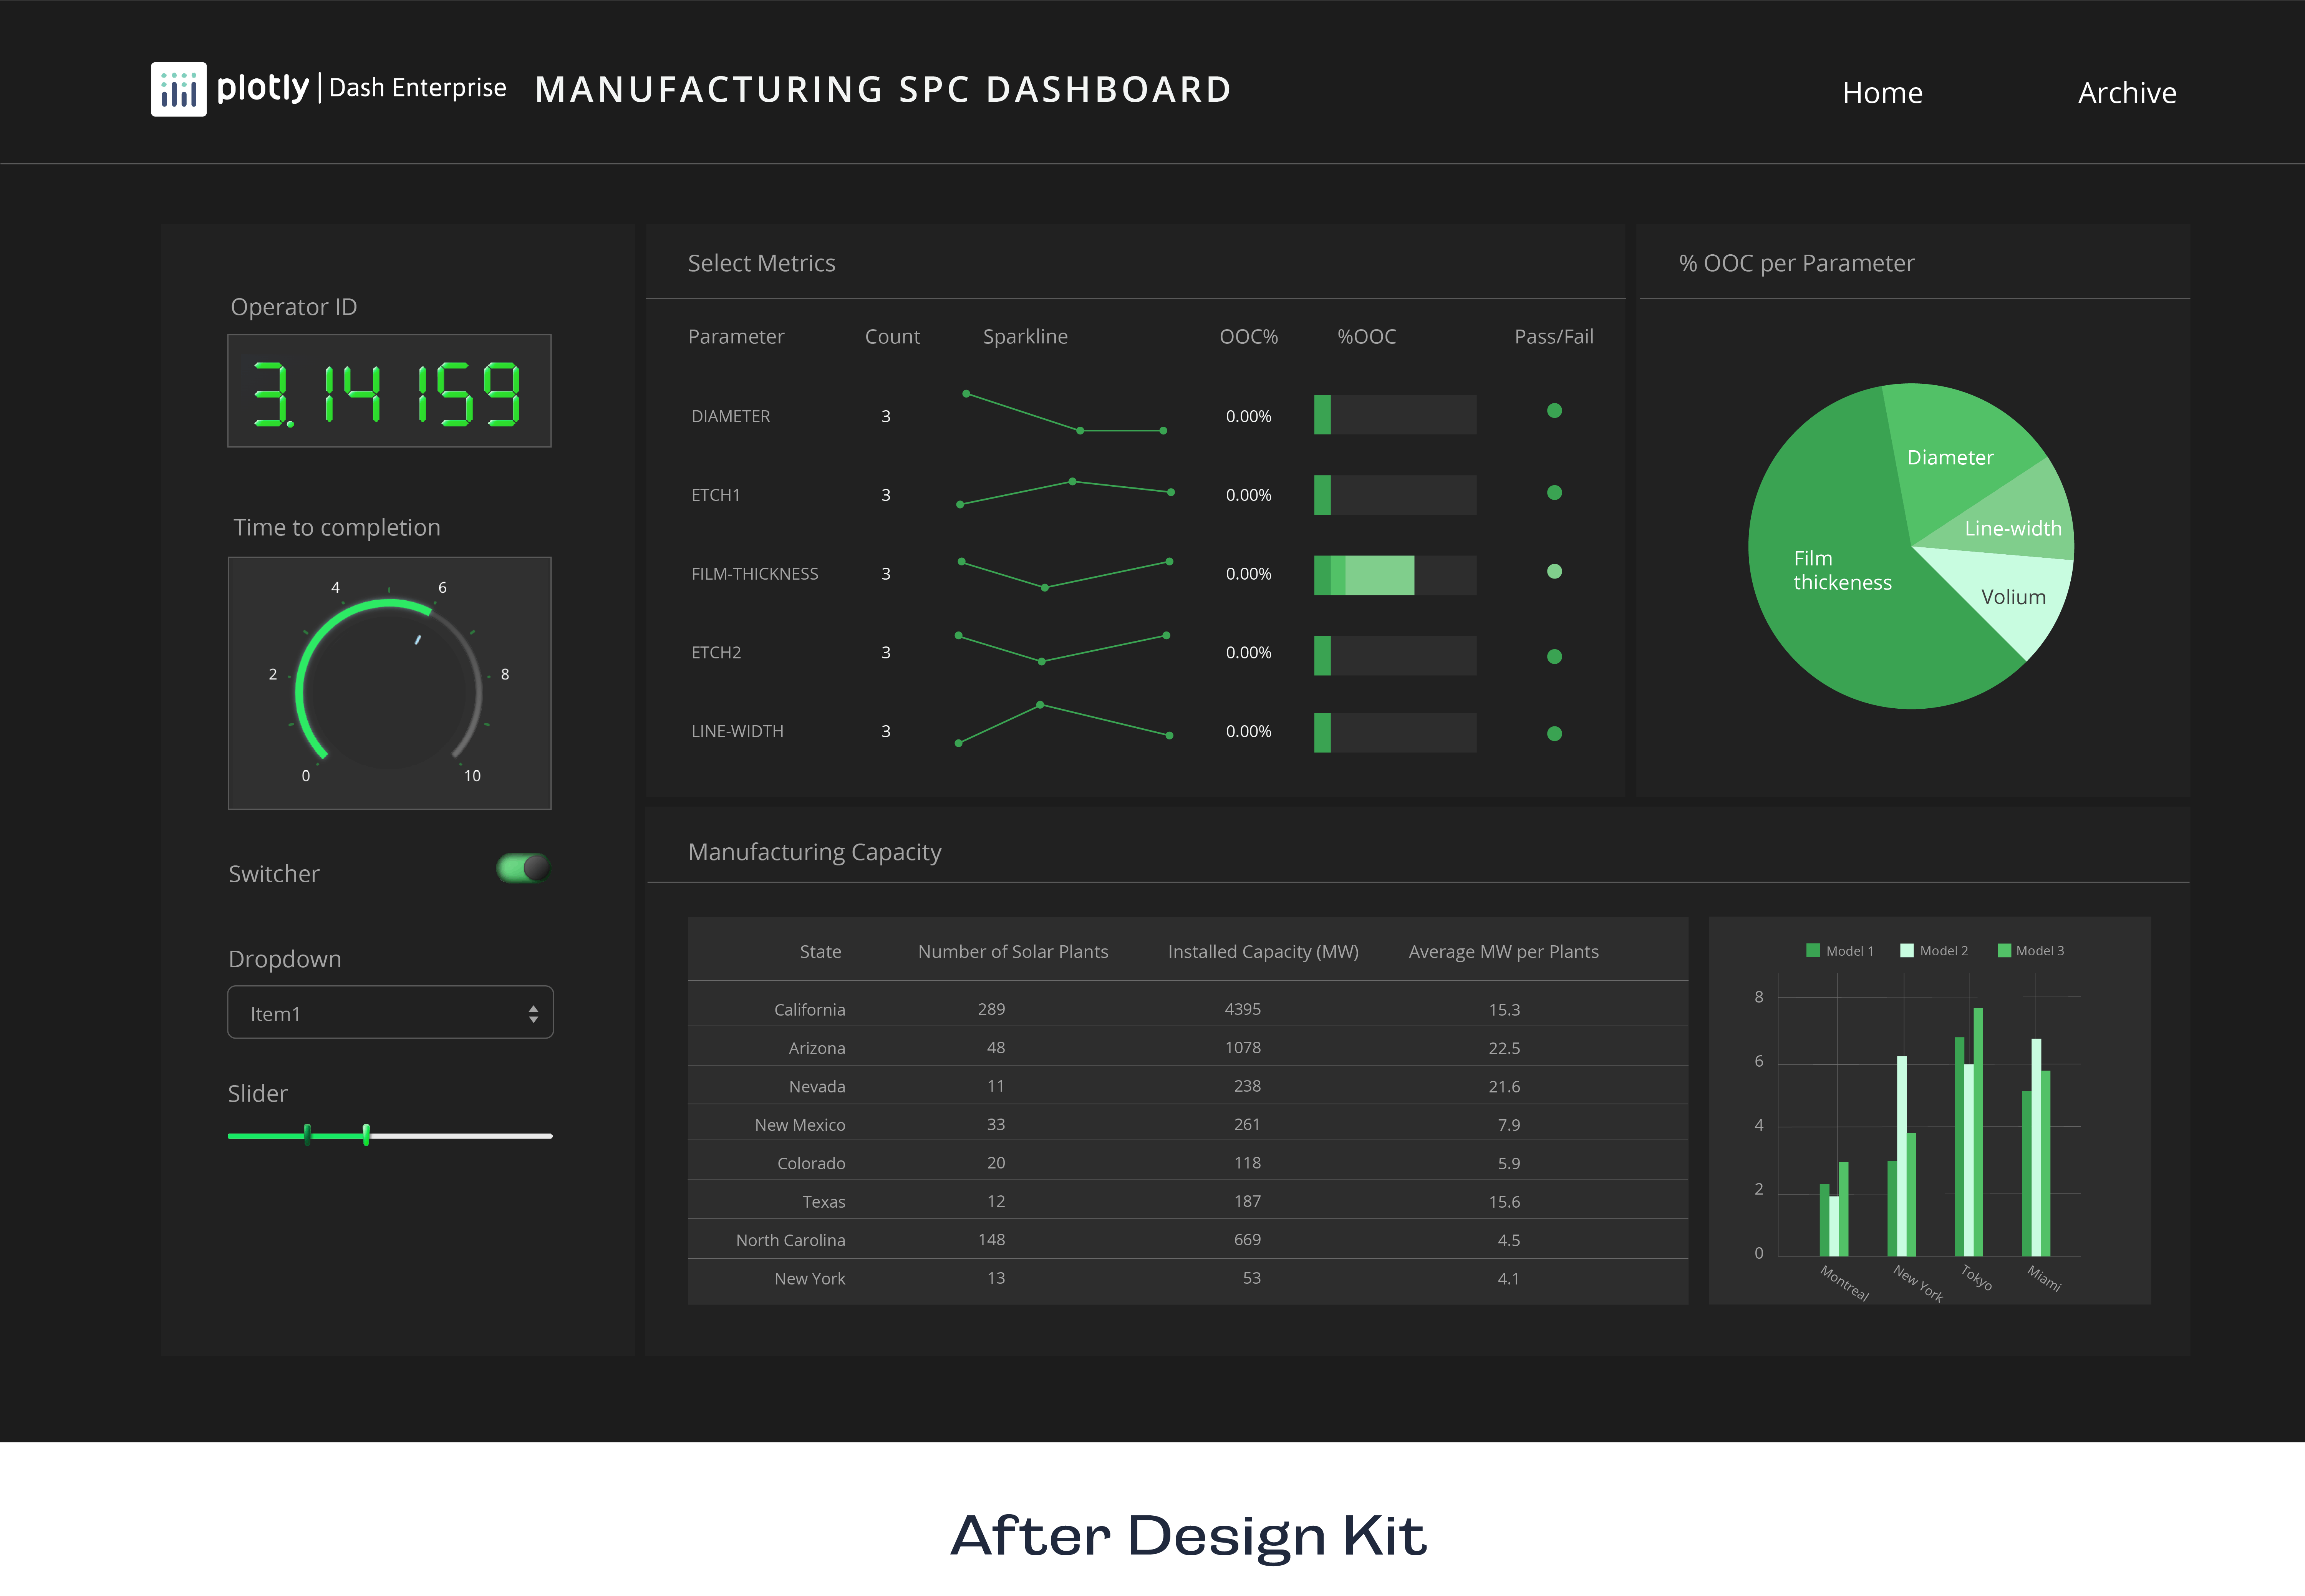
Task: Click the ETCH1 sparkline chart
Action: coord(1065,493)
